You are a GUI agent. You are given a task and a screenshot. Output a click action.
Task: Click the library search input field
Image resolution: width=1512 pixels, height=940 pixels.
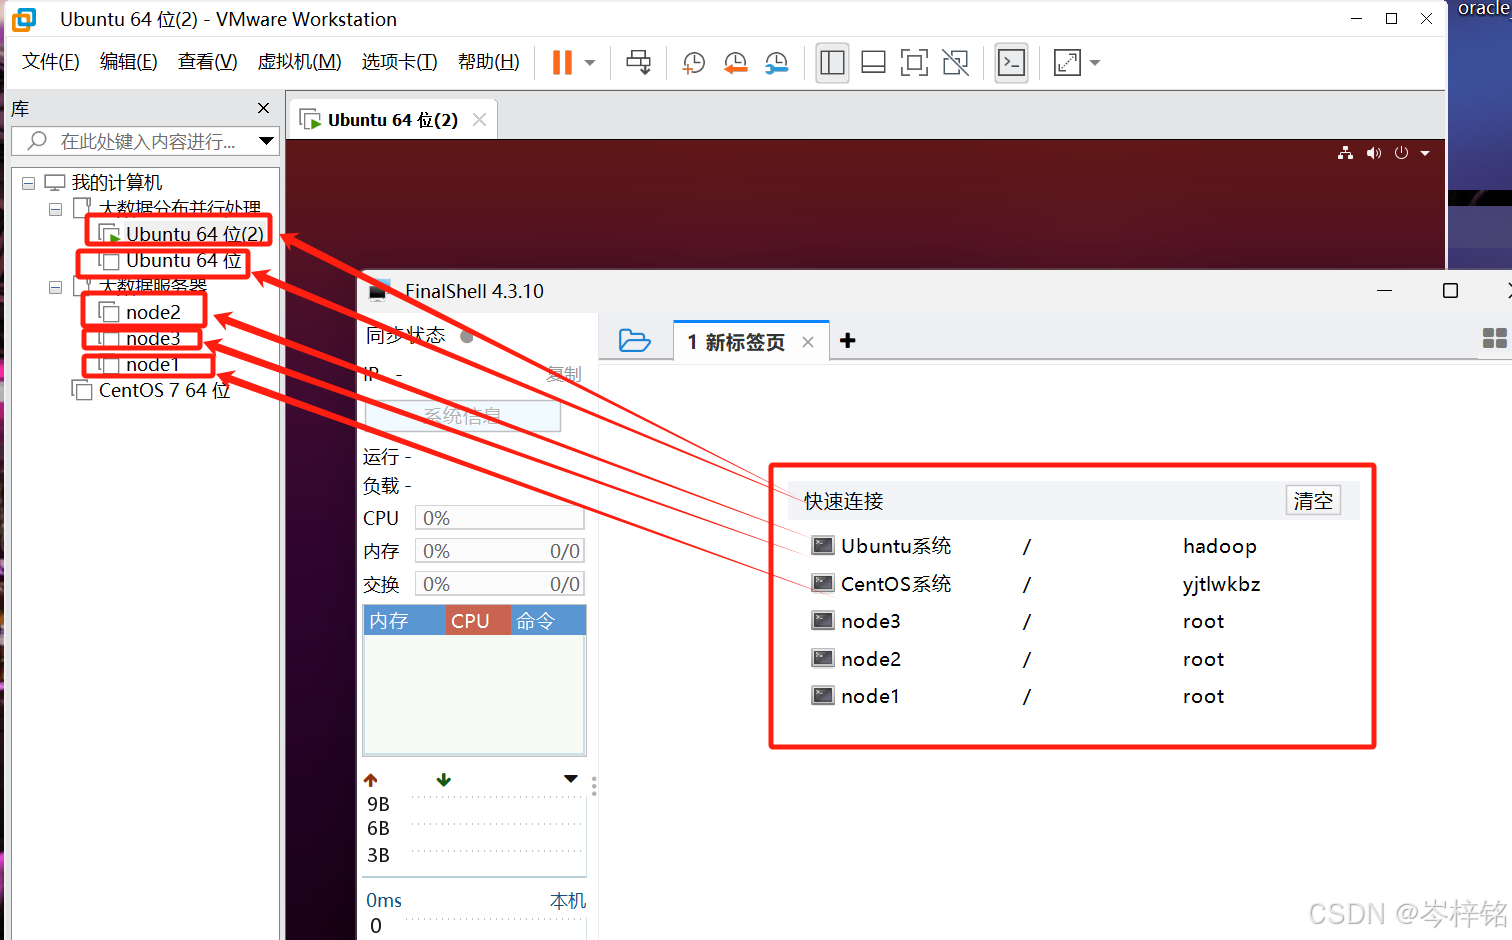[145, 141]
